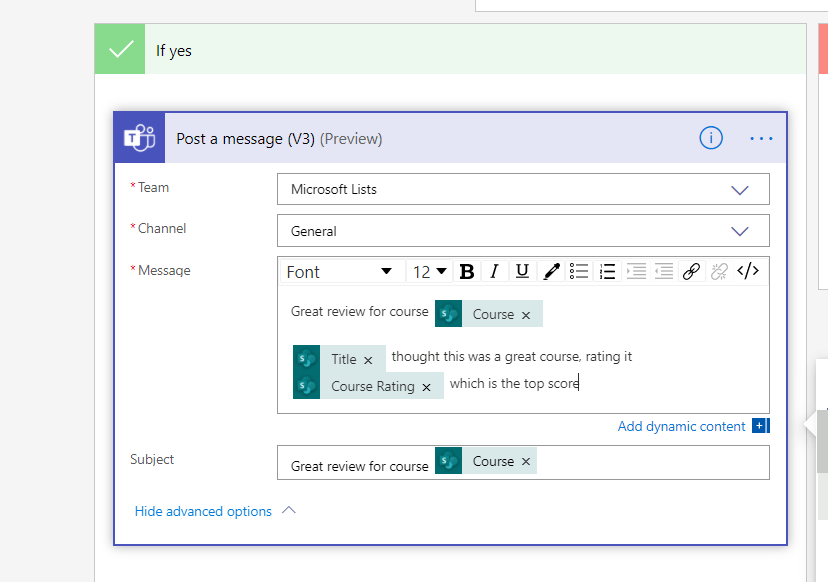Image resolution: width=828 pixels, height=582 pixels.
Task: Insert a numbered list
Action: 607,271
